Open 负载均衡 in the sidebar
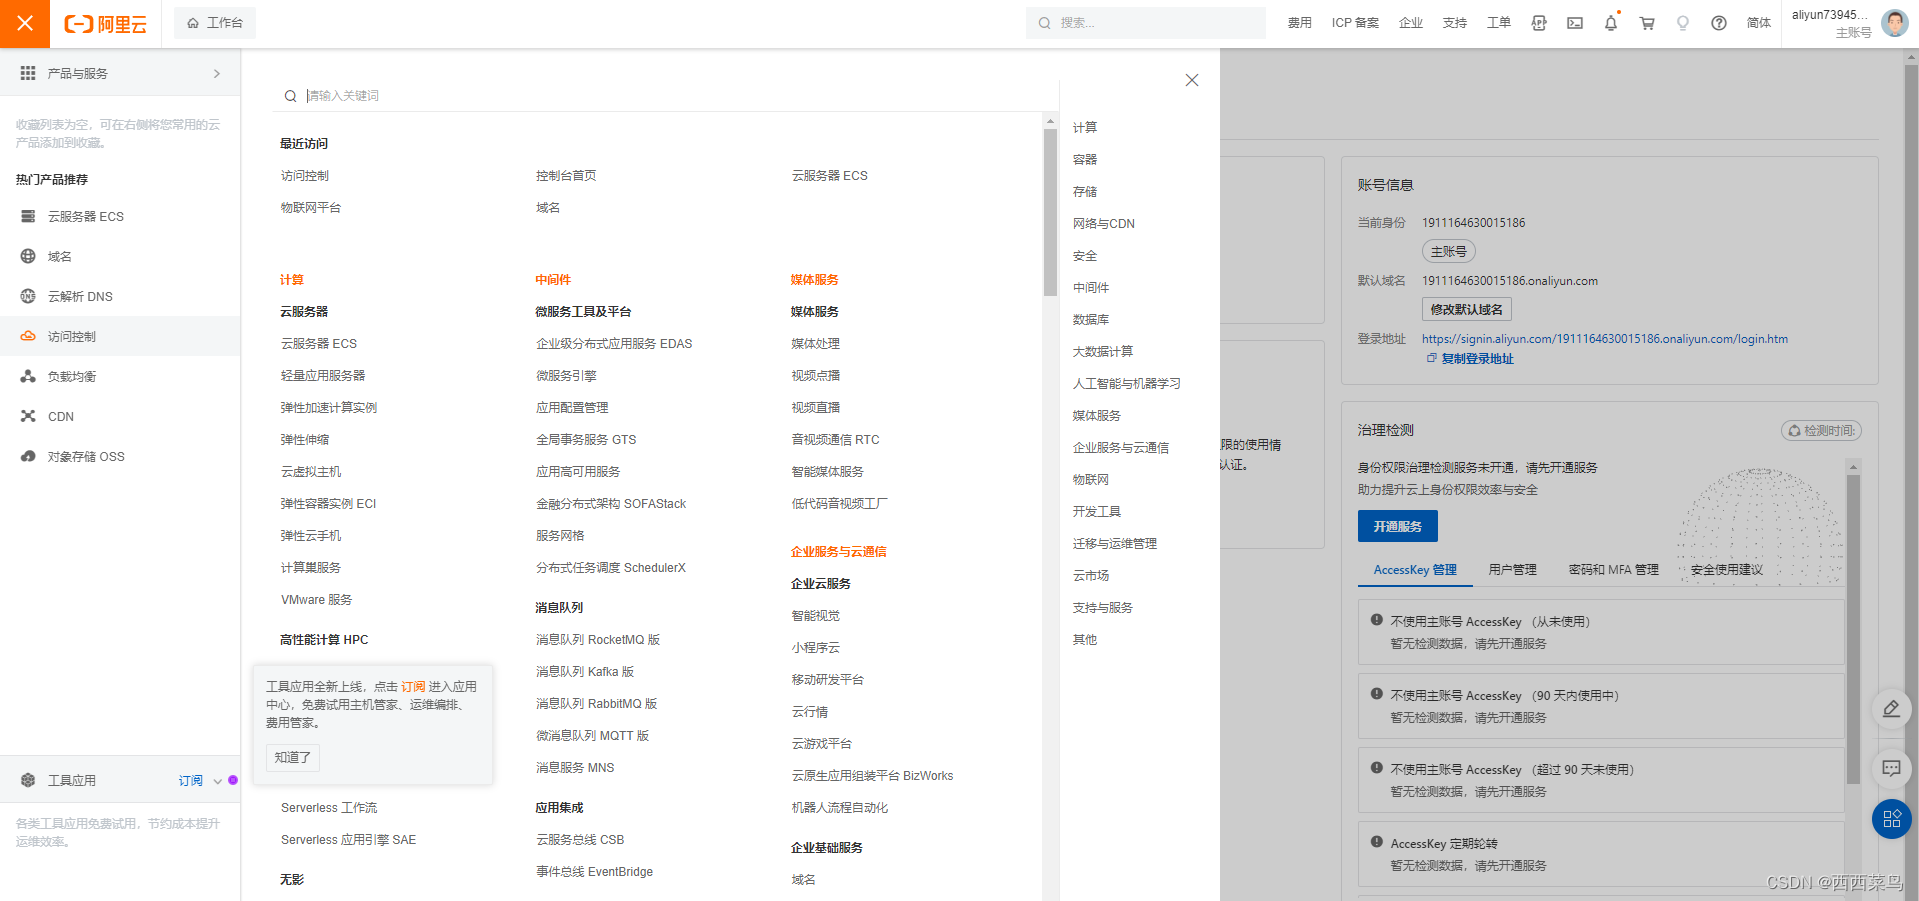The height and width of the screenshot is (901, 1919). tap(120, 377)
